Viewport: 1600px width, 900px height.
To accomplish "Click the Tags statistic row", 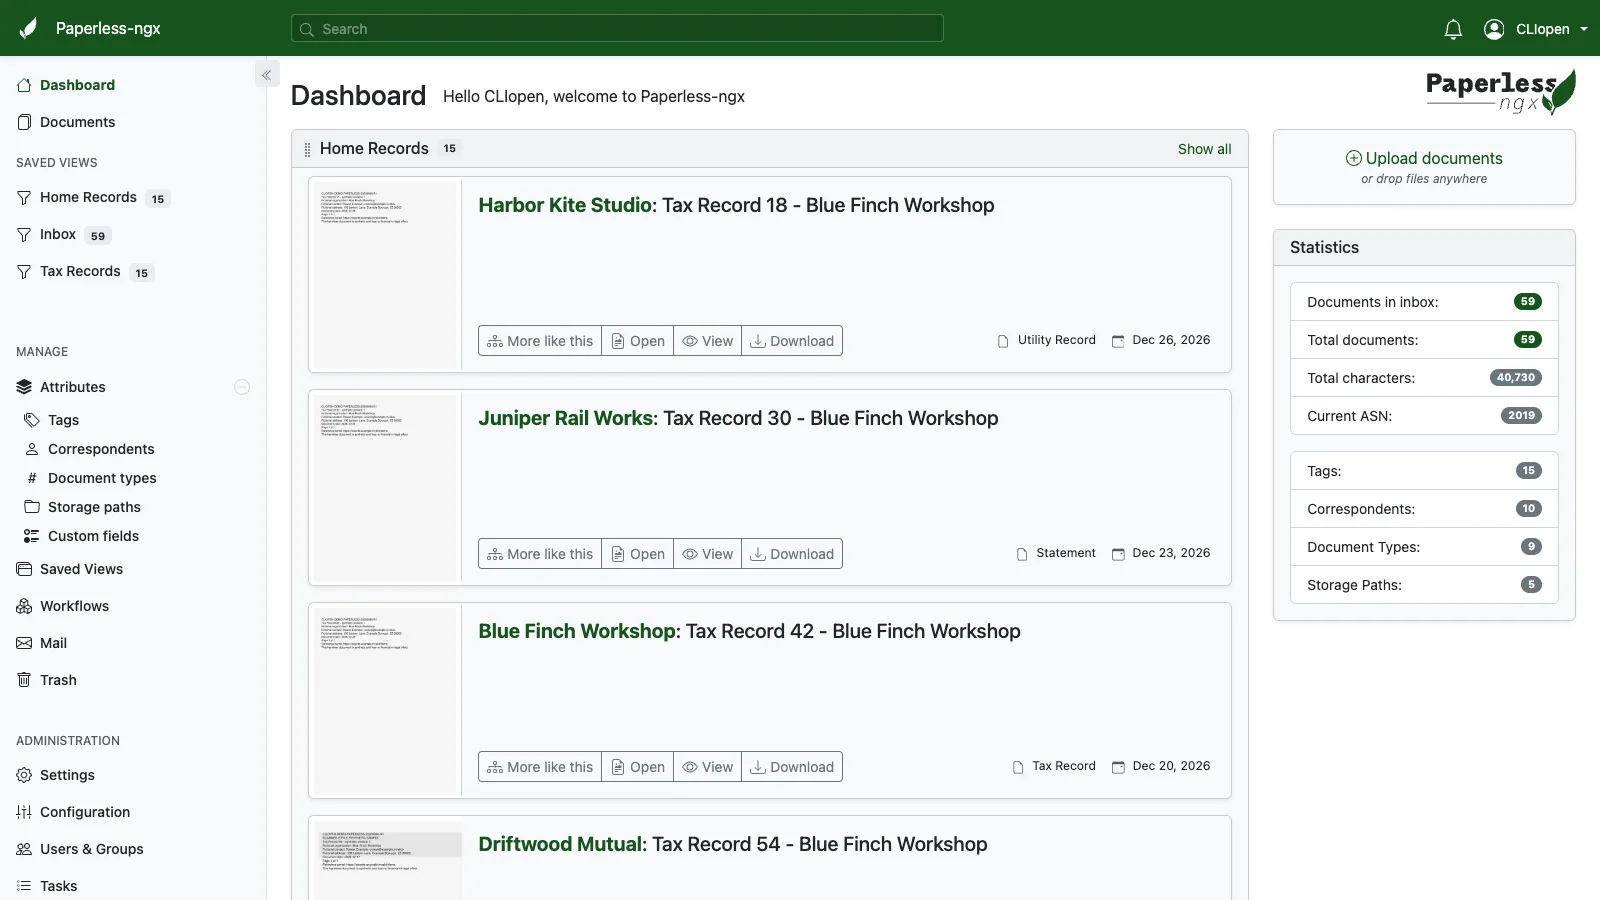I will point(1424,471).
